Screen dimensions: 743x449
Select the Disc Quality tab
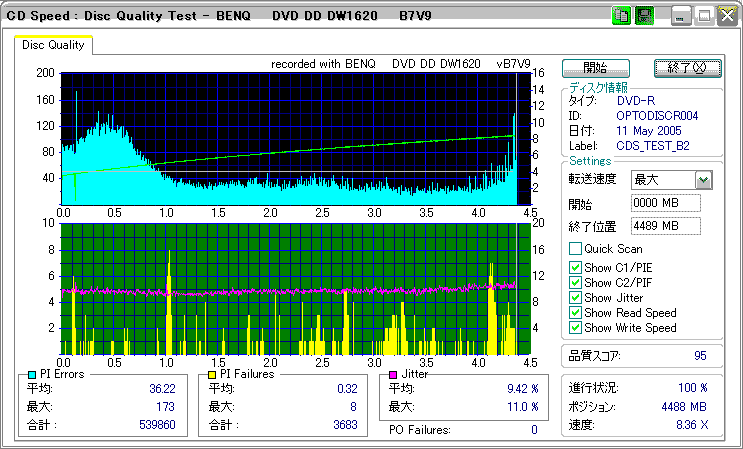click(x=53, y=44)
